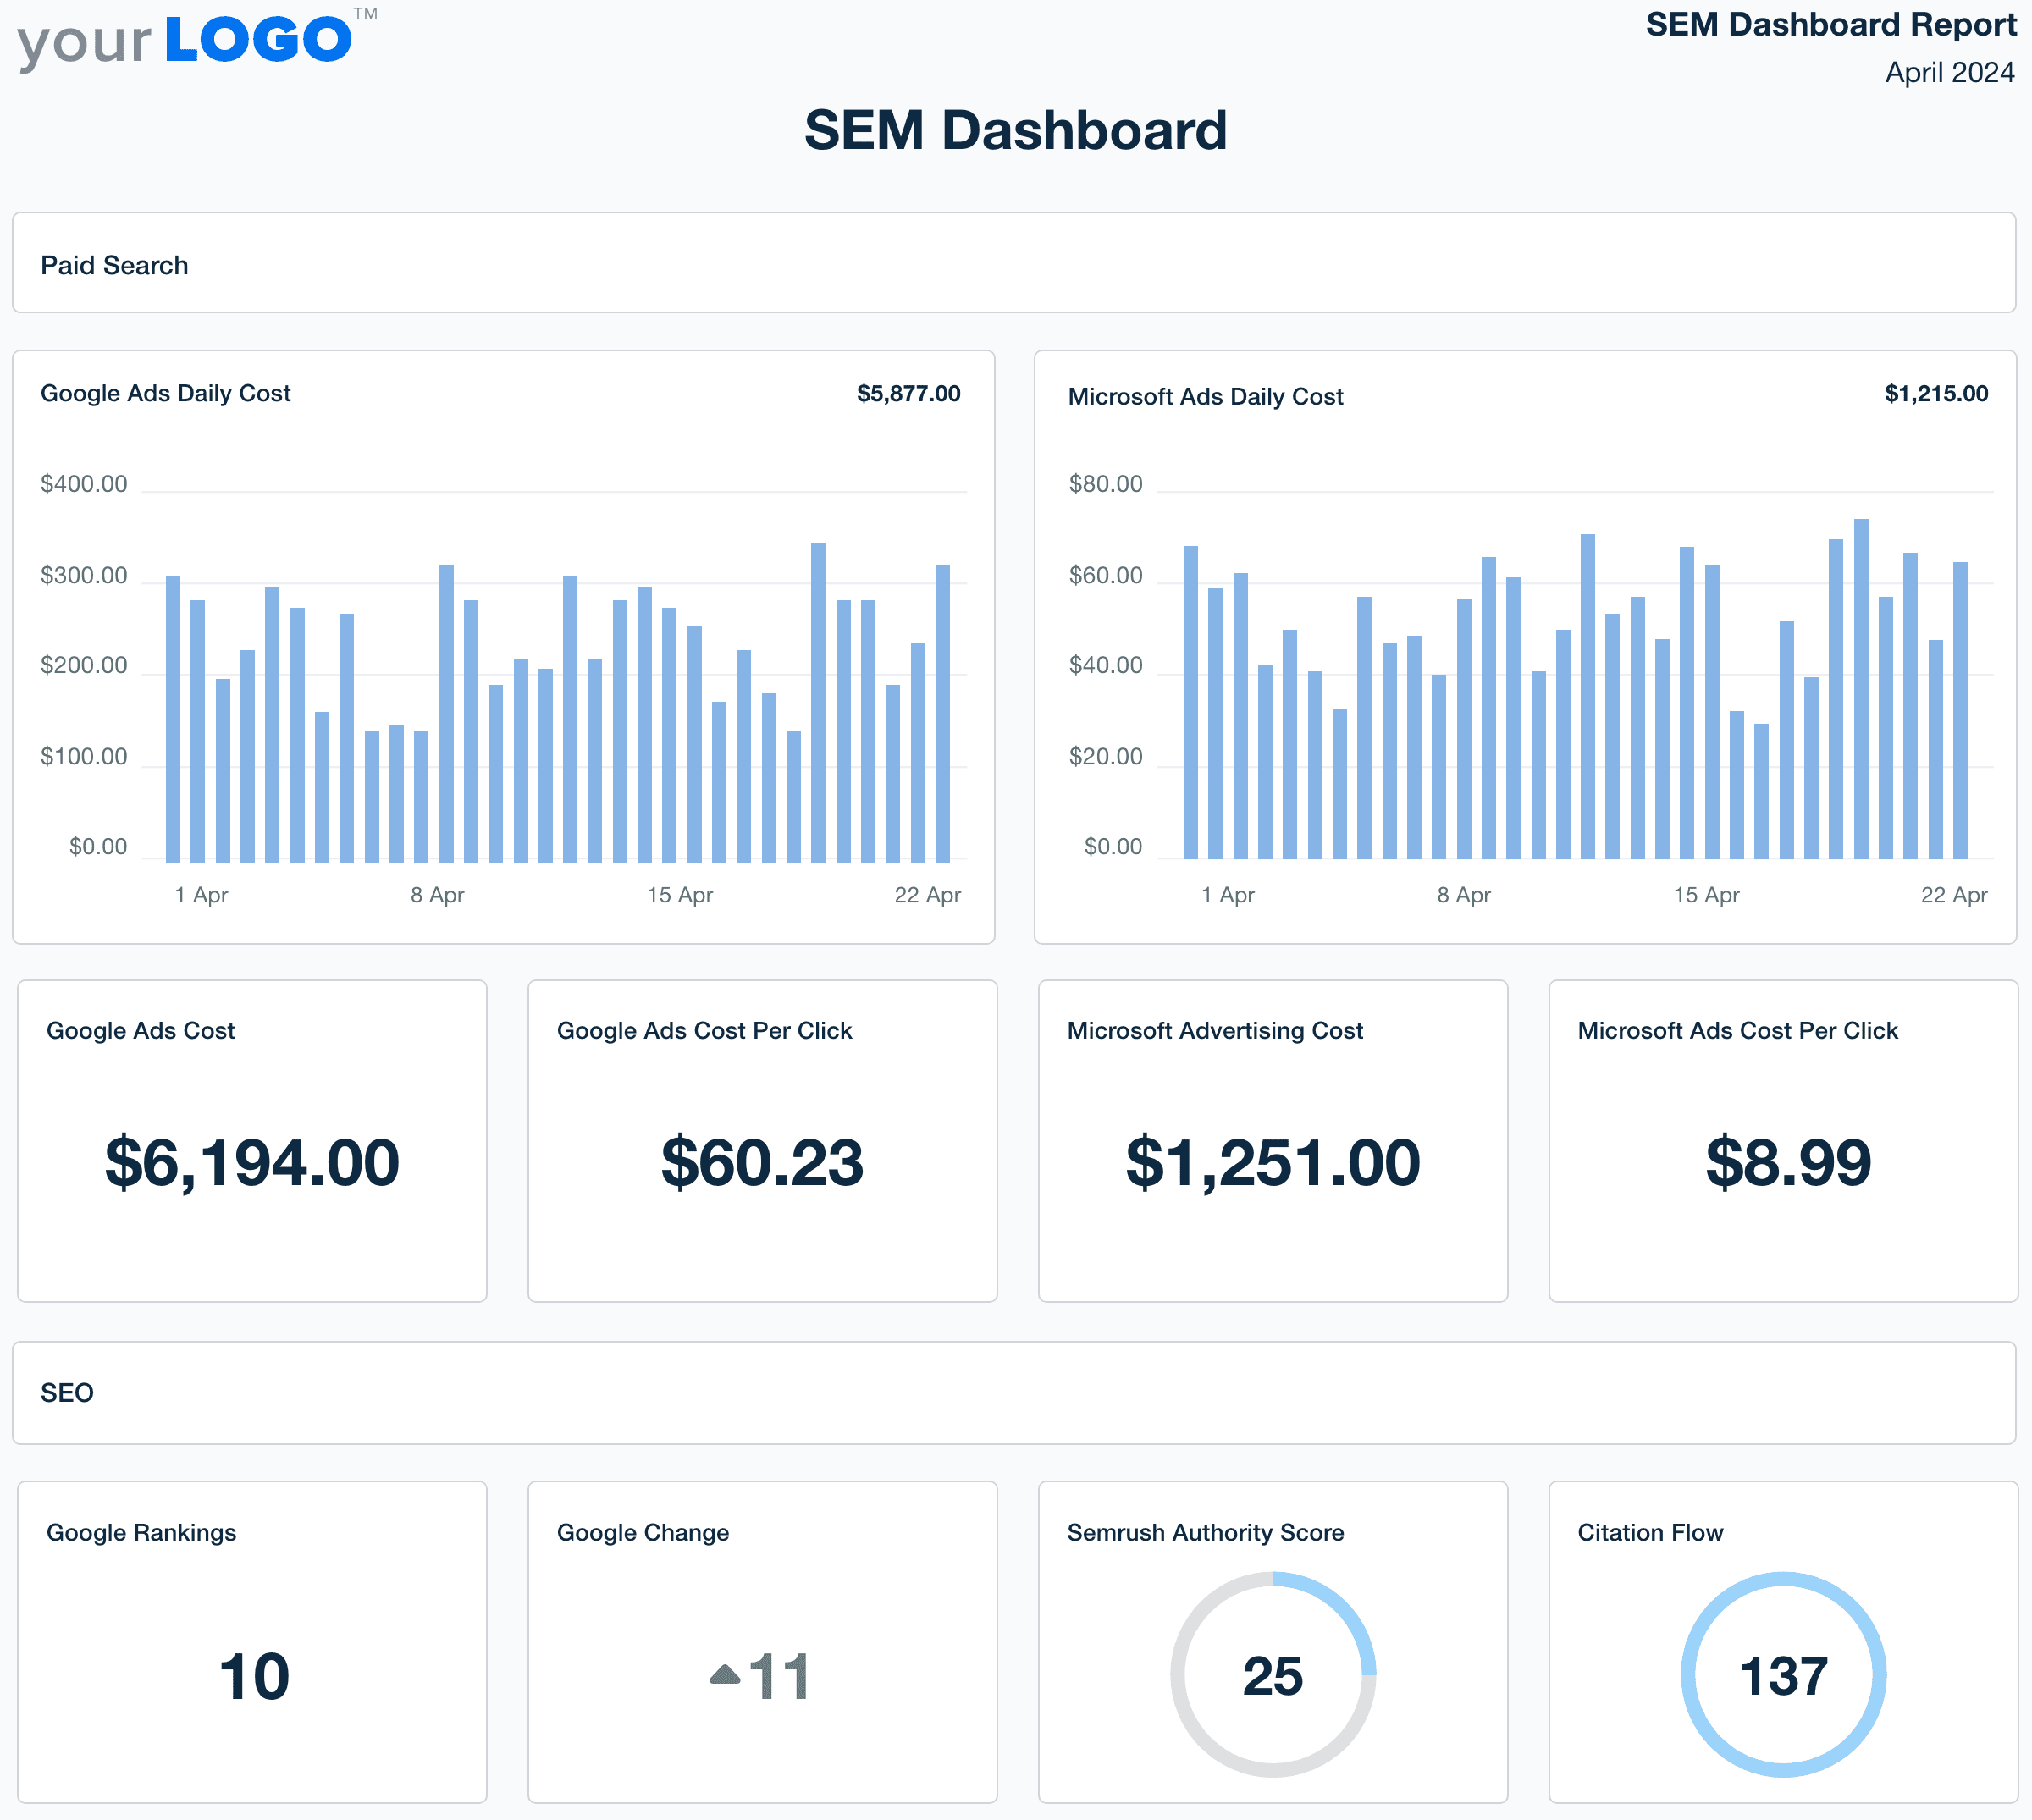
Task: Collapse the SEO section
Action: (67, 1392)
